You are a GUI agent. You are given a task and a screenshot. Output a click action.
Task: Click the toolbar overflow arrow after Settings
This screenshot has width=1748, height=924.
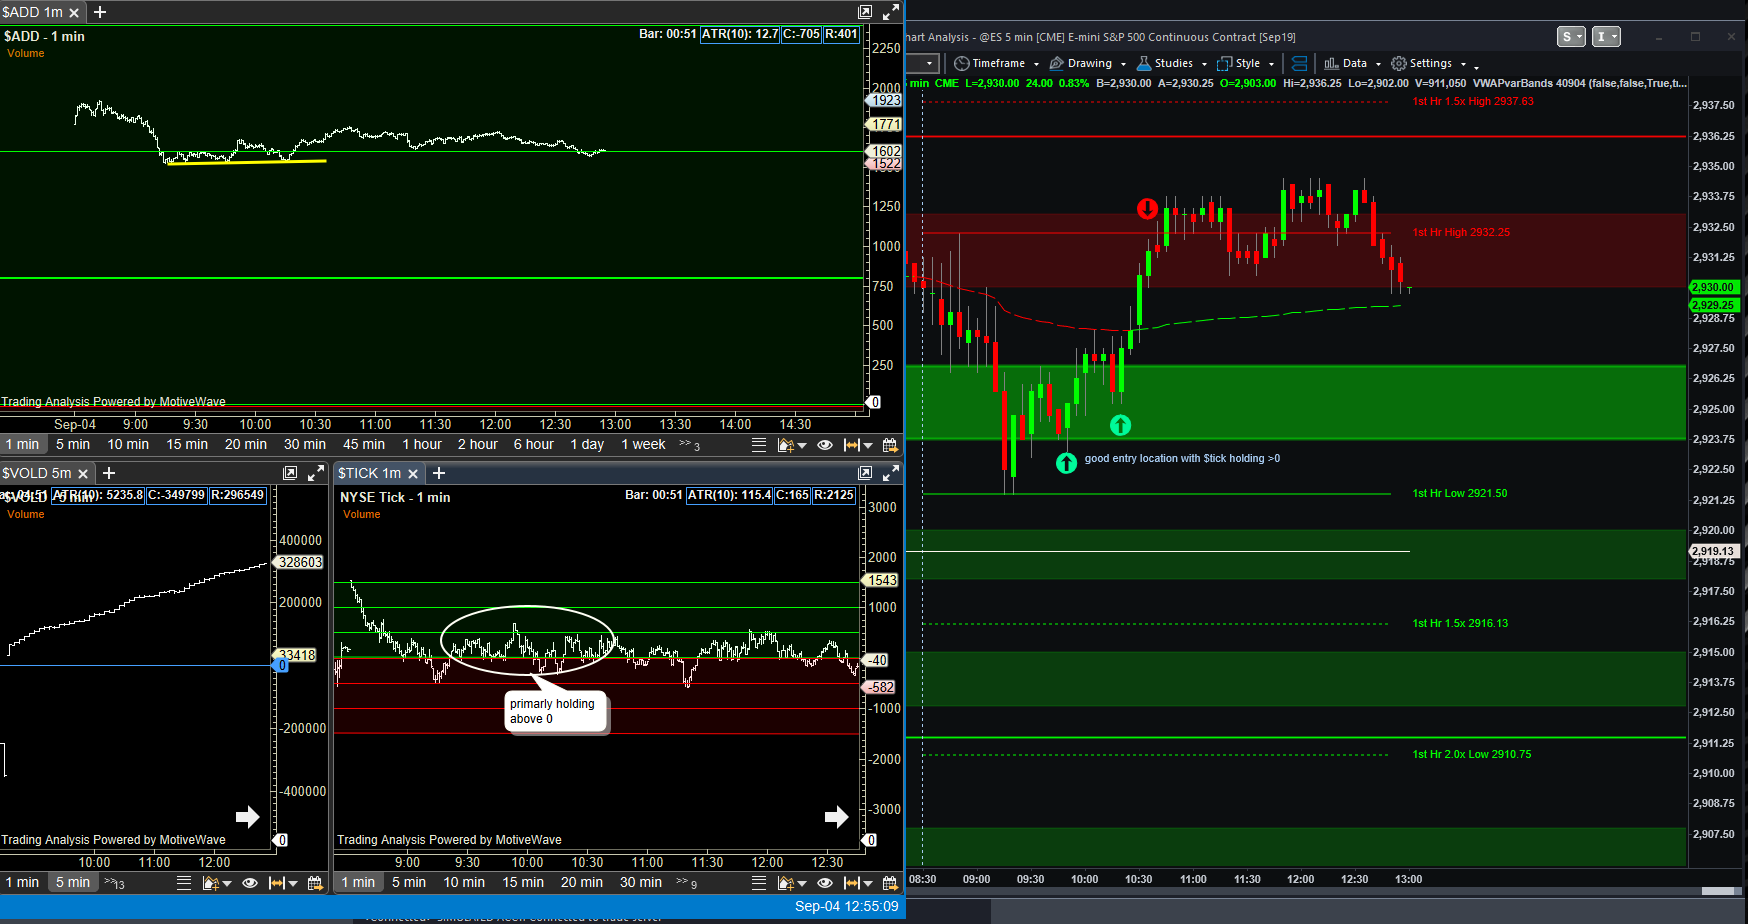point(1476,66)
